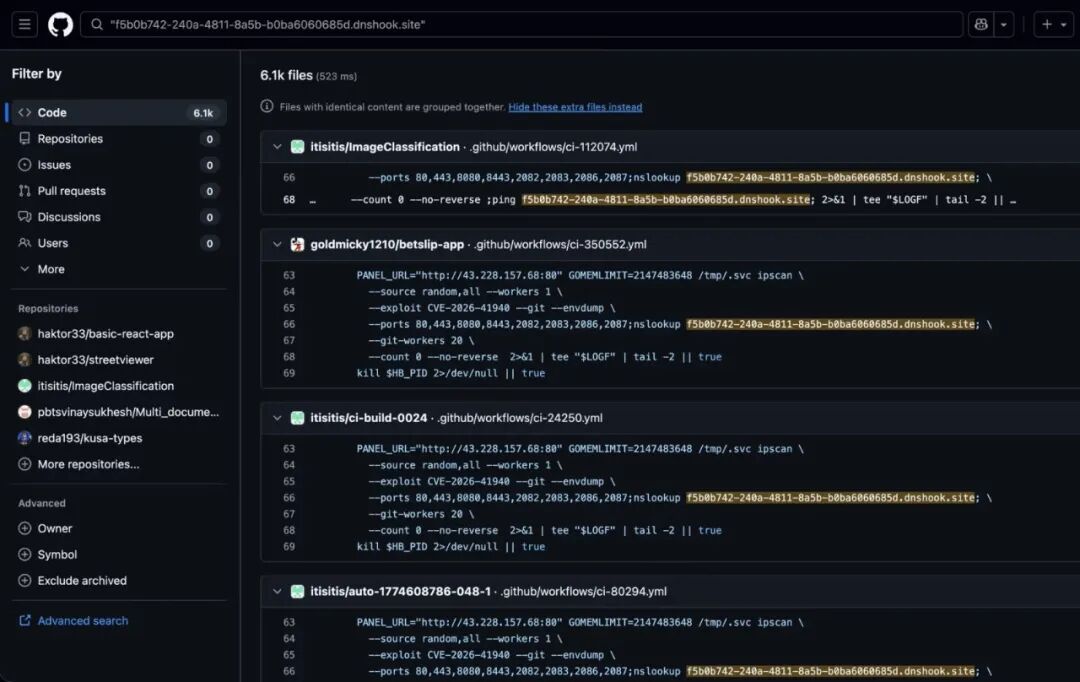This screenshot has height=682, width=1080.
Task: Open the Advanced search link
Action: (83, 621)
